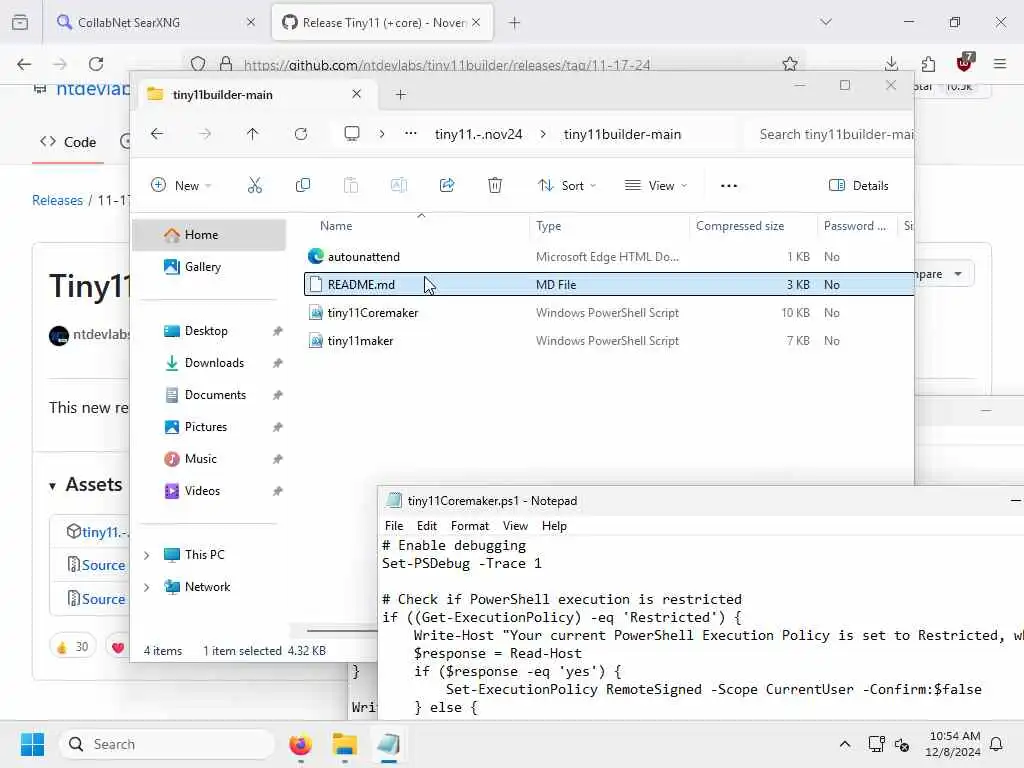The width and height of the screenshot is (1024, 768).
Task: Open Firefox hamburger application menu
Action: click(x=1000, y=64)
